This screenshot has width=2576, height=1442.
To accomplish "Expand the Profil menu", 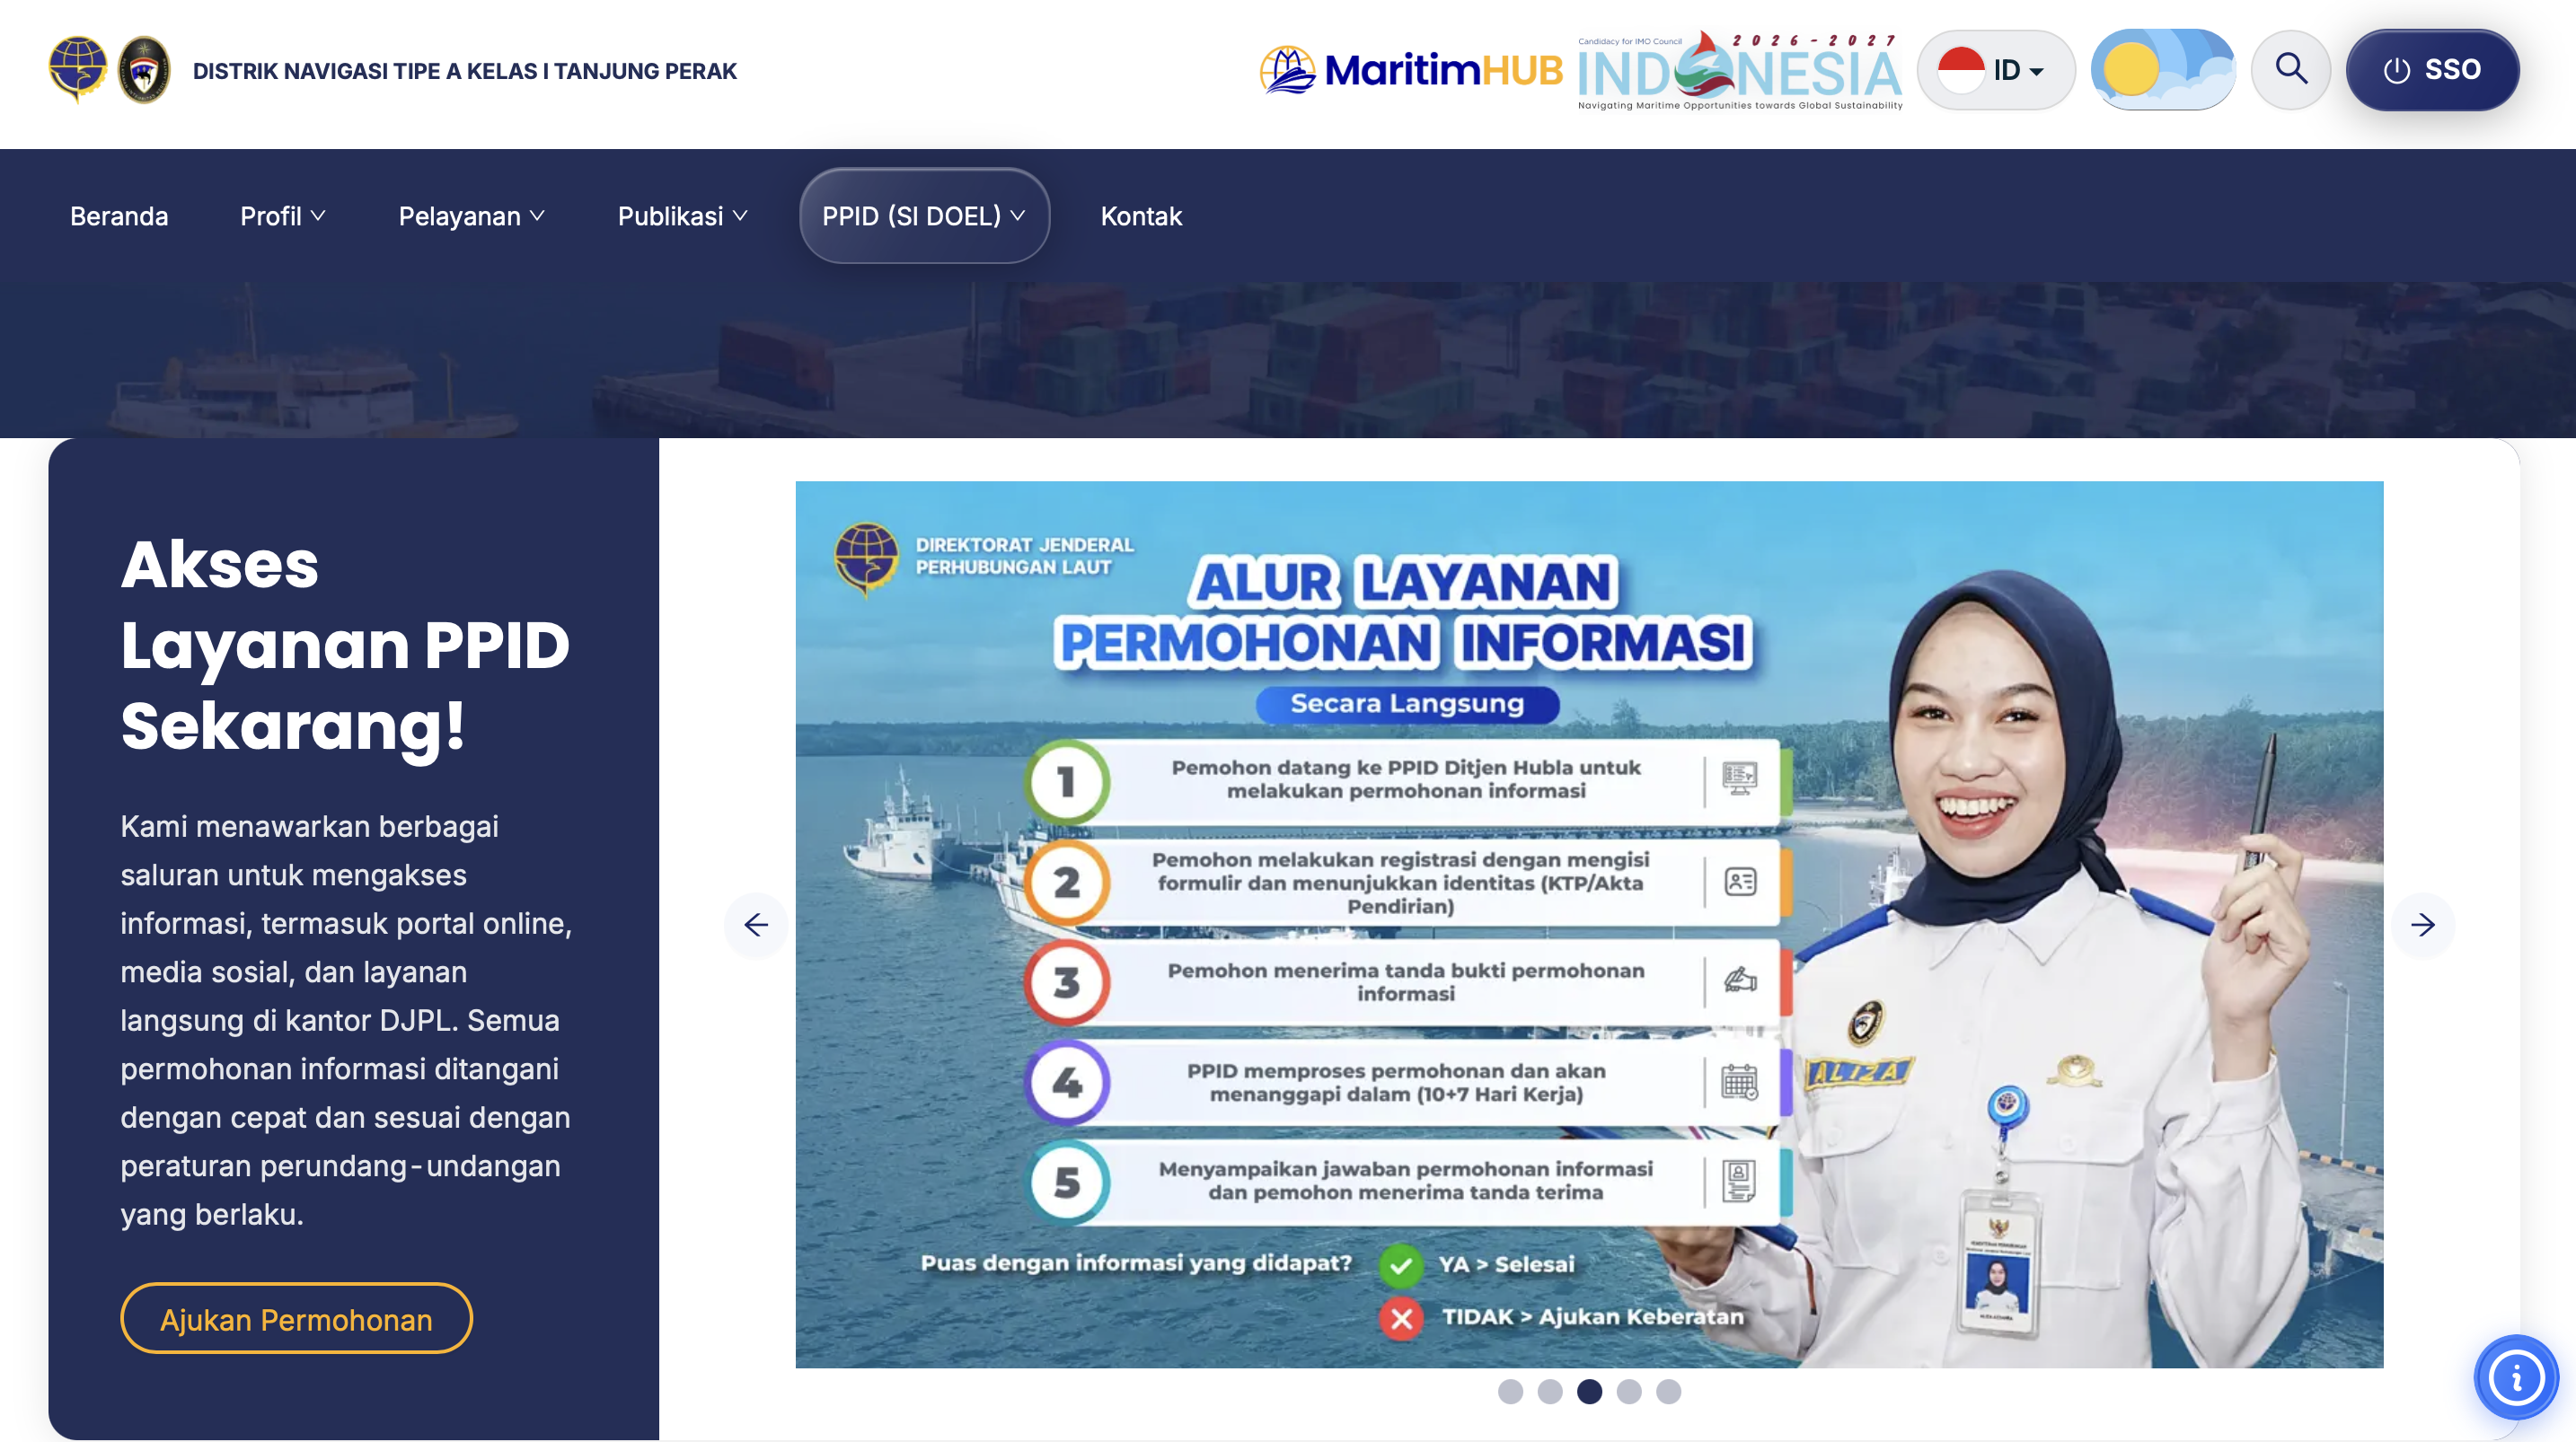I will 283,216.
